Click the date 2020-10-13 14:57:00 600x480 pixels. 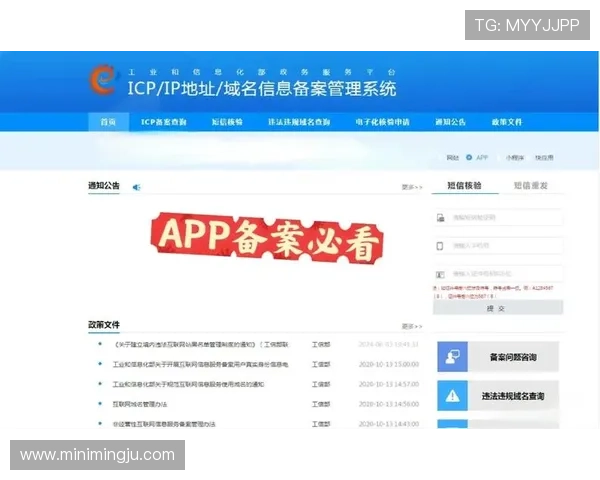click(x=389, y=384)
